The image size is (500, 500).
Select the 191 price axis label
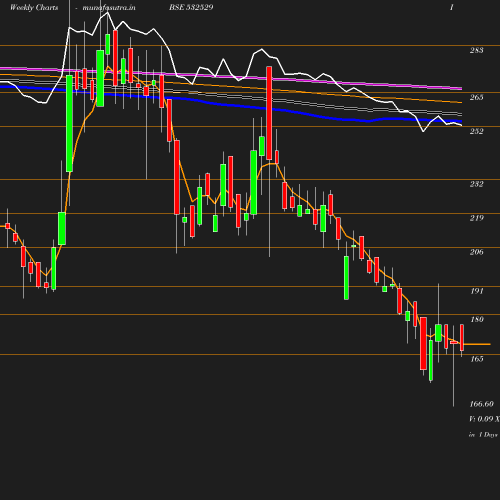click(x=477, y=291)
